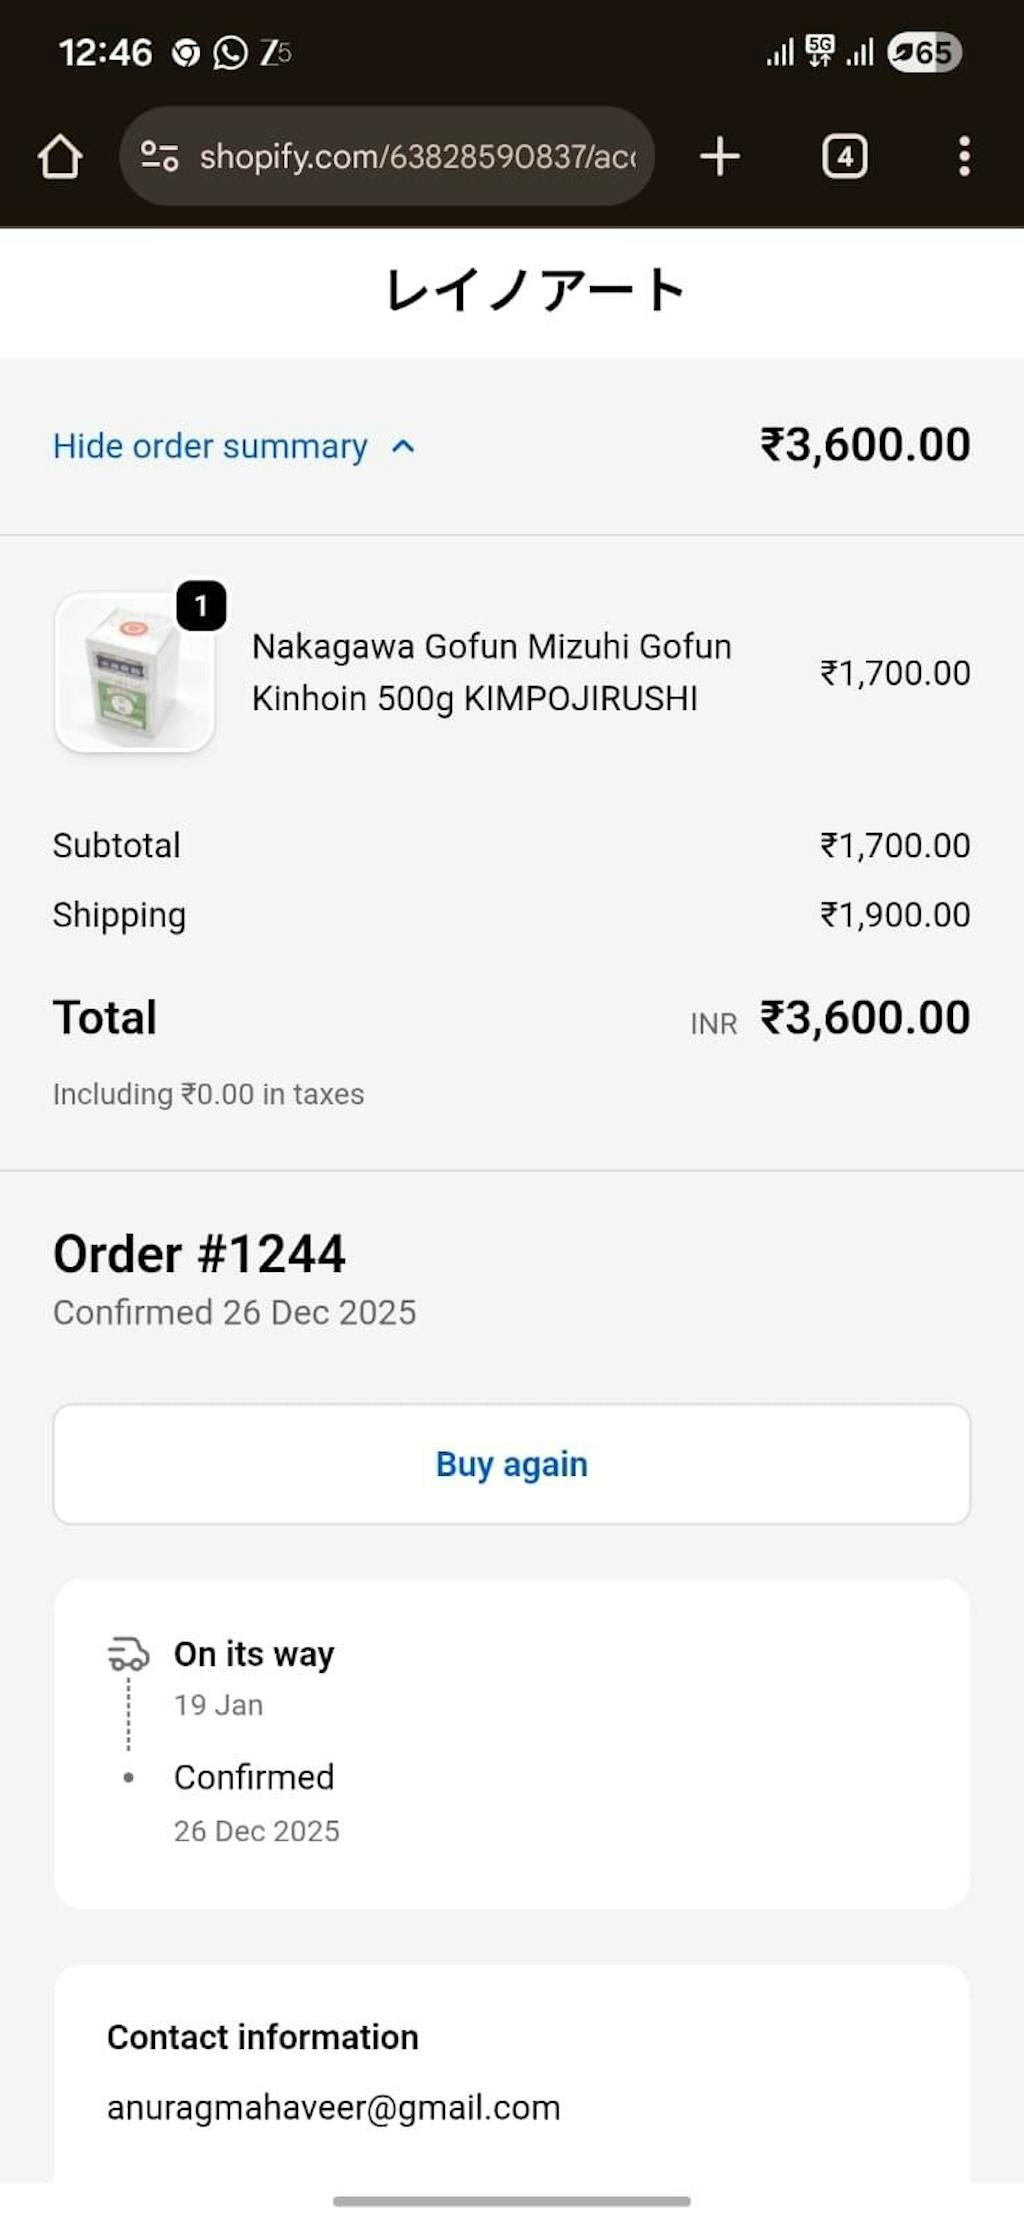Tap the anuragmahaveer@gmail.com email address
This screenshot has height=2220, width=1024.
tap(334, 2108)
